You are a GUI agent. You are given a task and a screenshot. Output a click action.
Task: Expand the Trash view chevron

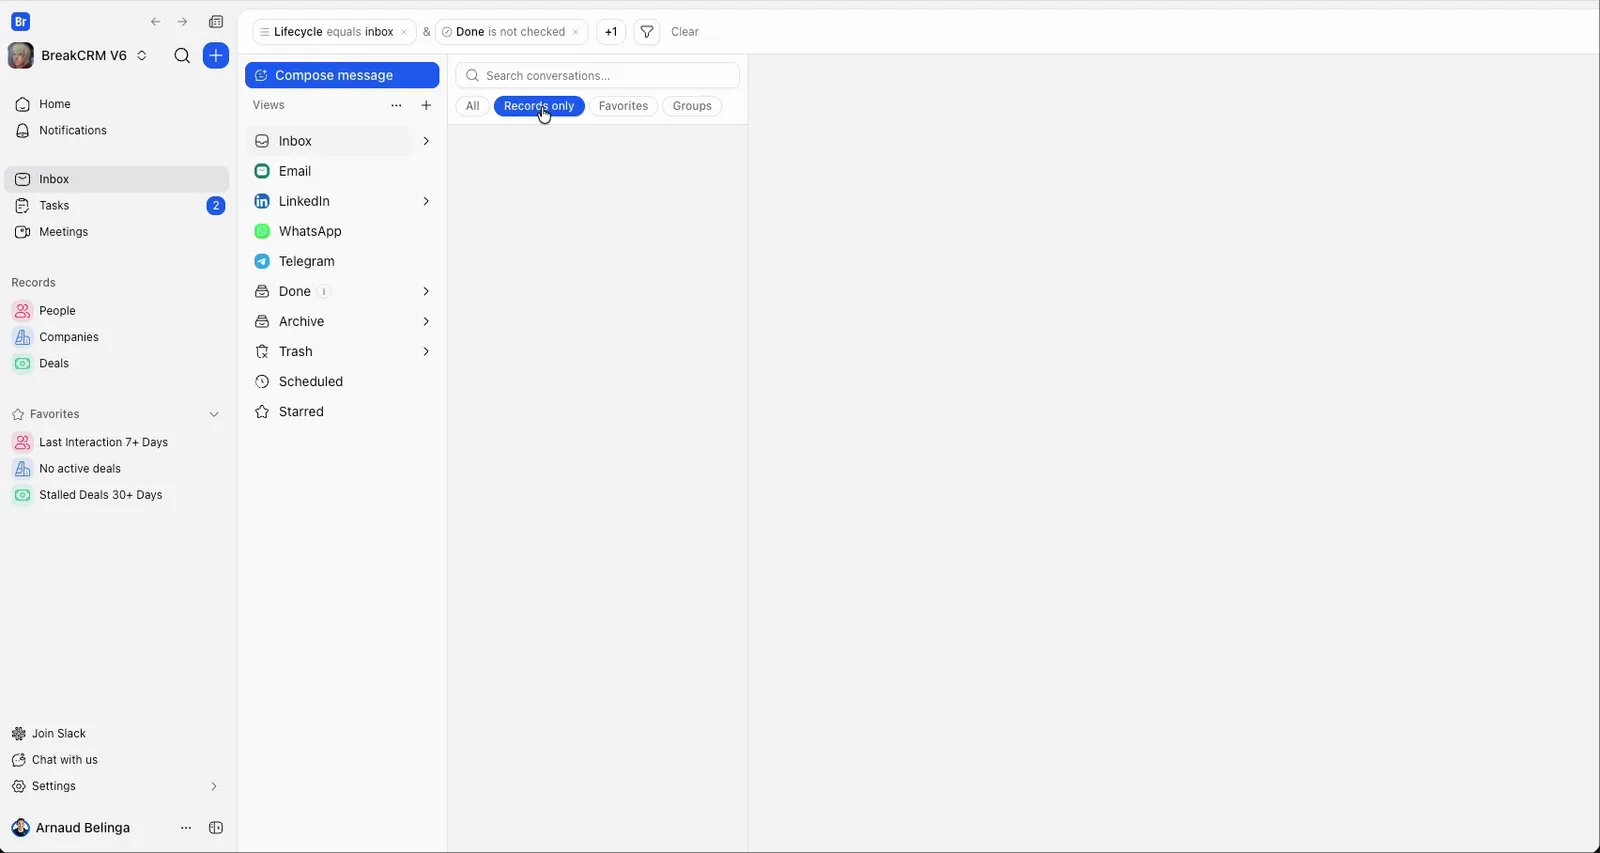tap(426, 351)
